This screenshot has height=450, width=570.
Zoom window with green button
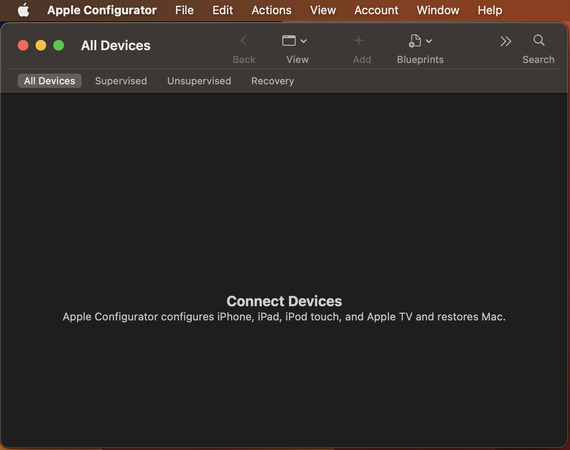click(x=59, y=45)
